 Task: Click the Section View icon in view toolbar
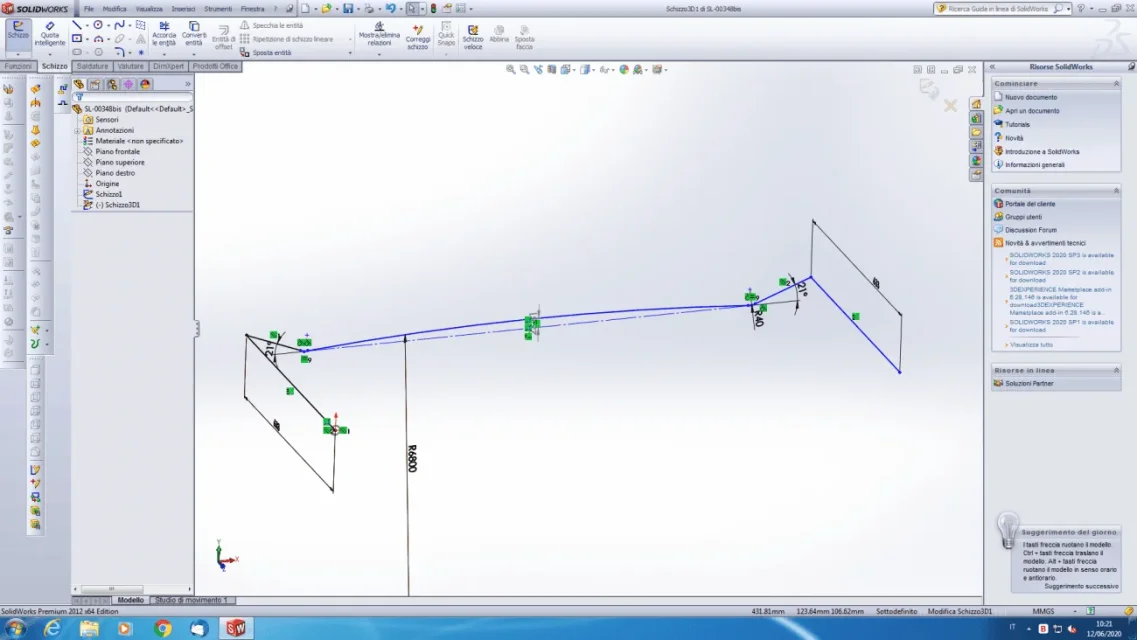click(552, 70)
